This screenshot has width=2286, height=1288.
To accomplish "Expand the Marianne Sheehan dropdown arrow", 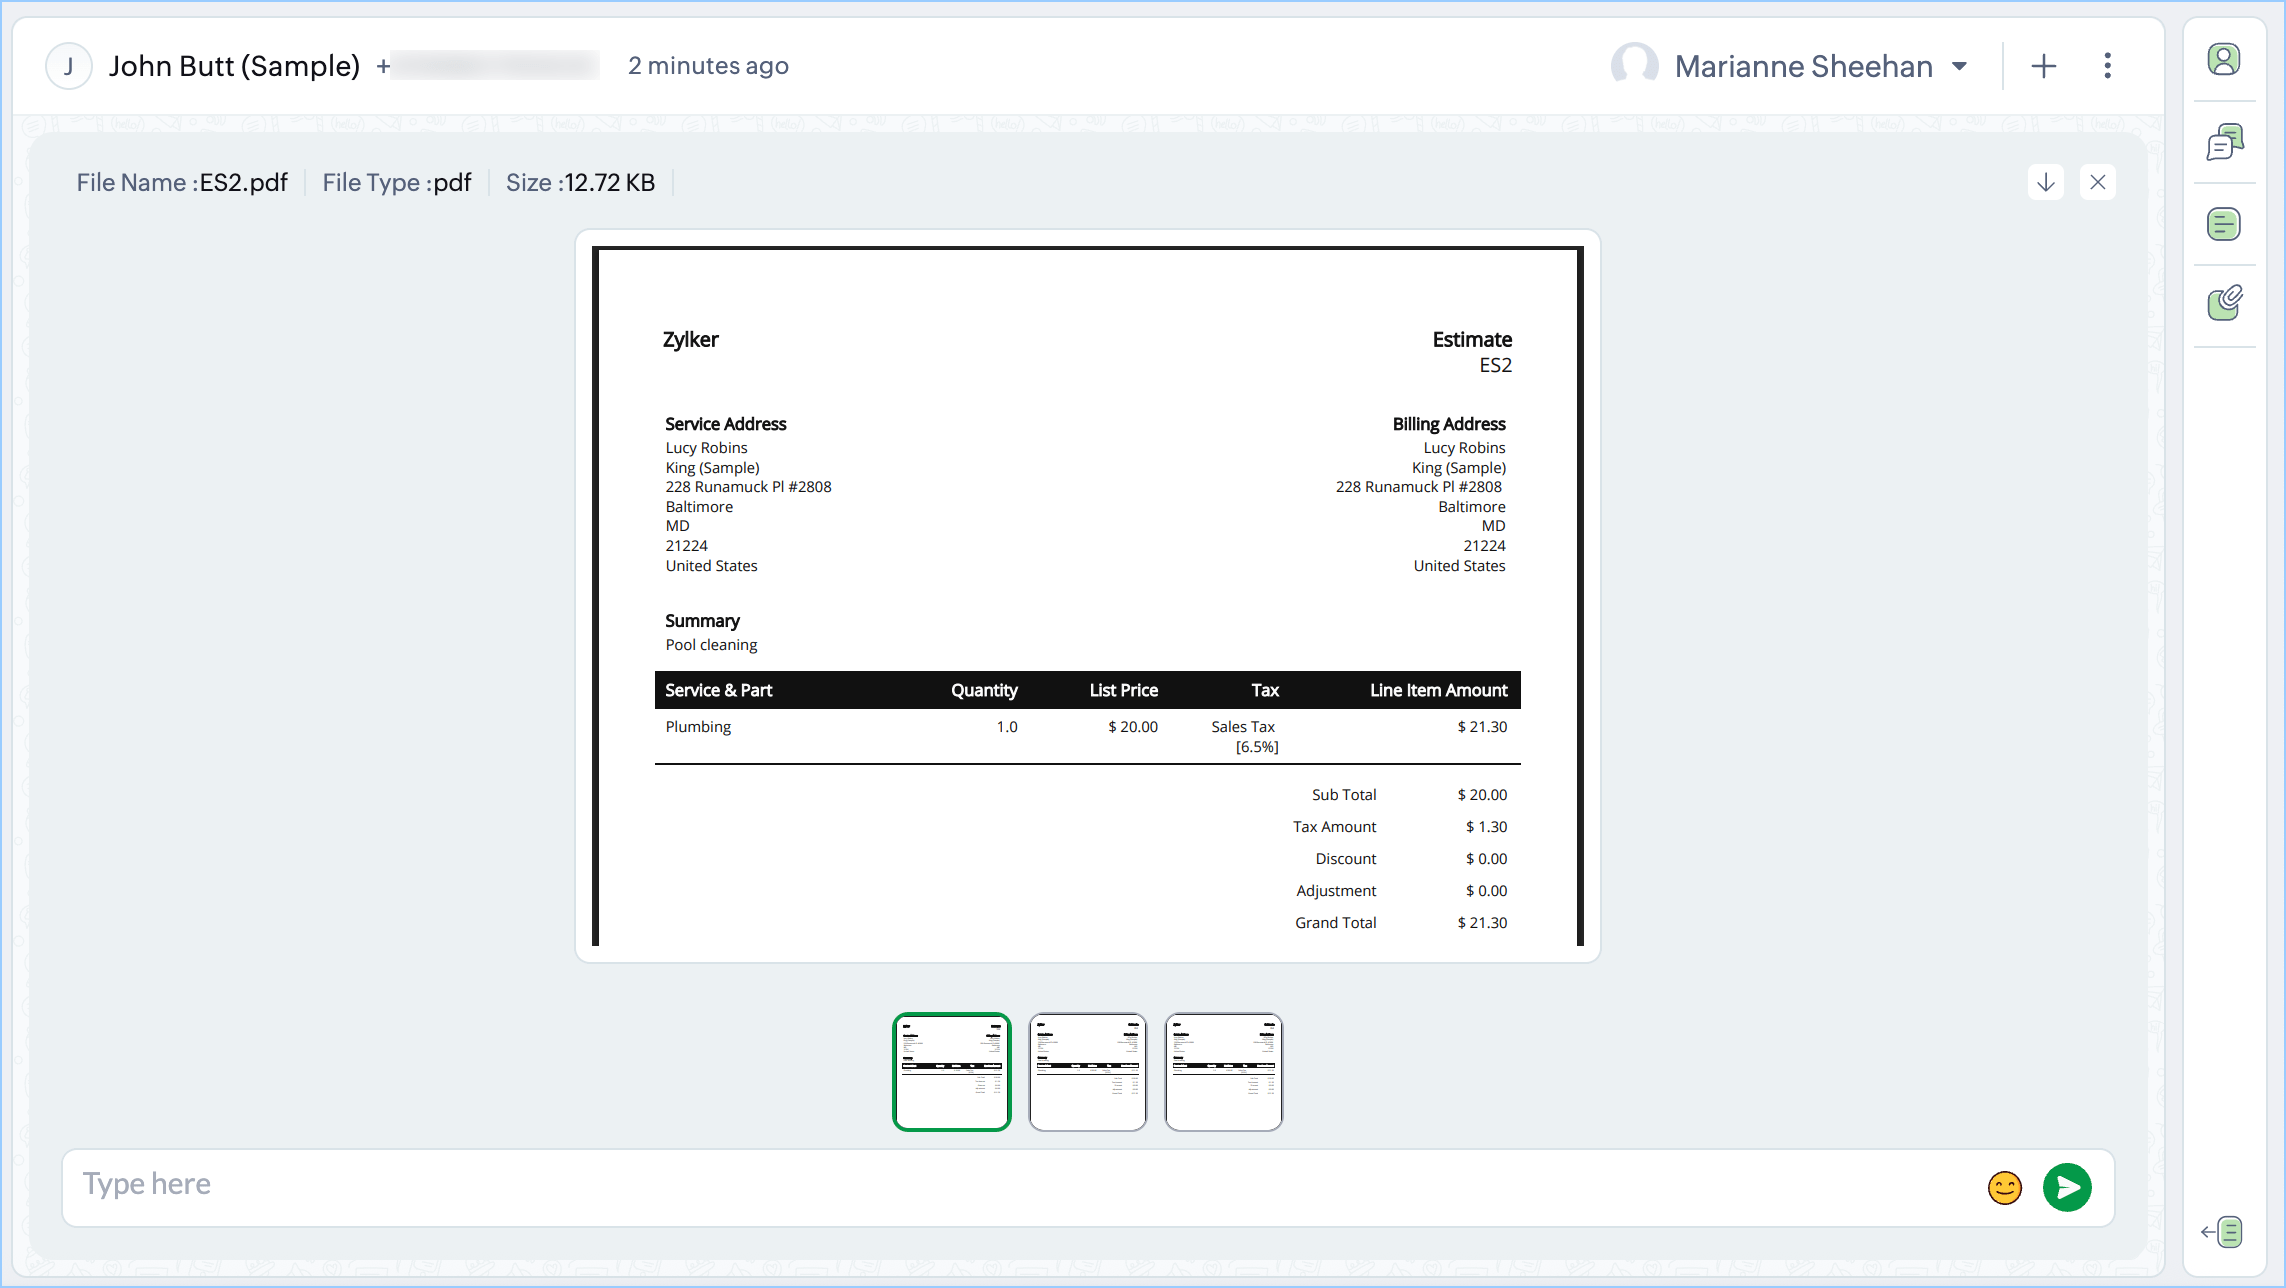I will point(1960,66).
